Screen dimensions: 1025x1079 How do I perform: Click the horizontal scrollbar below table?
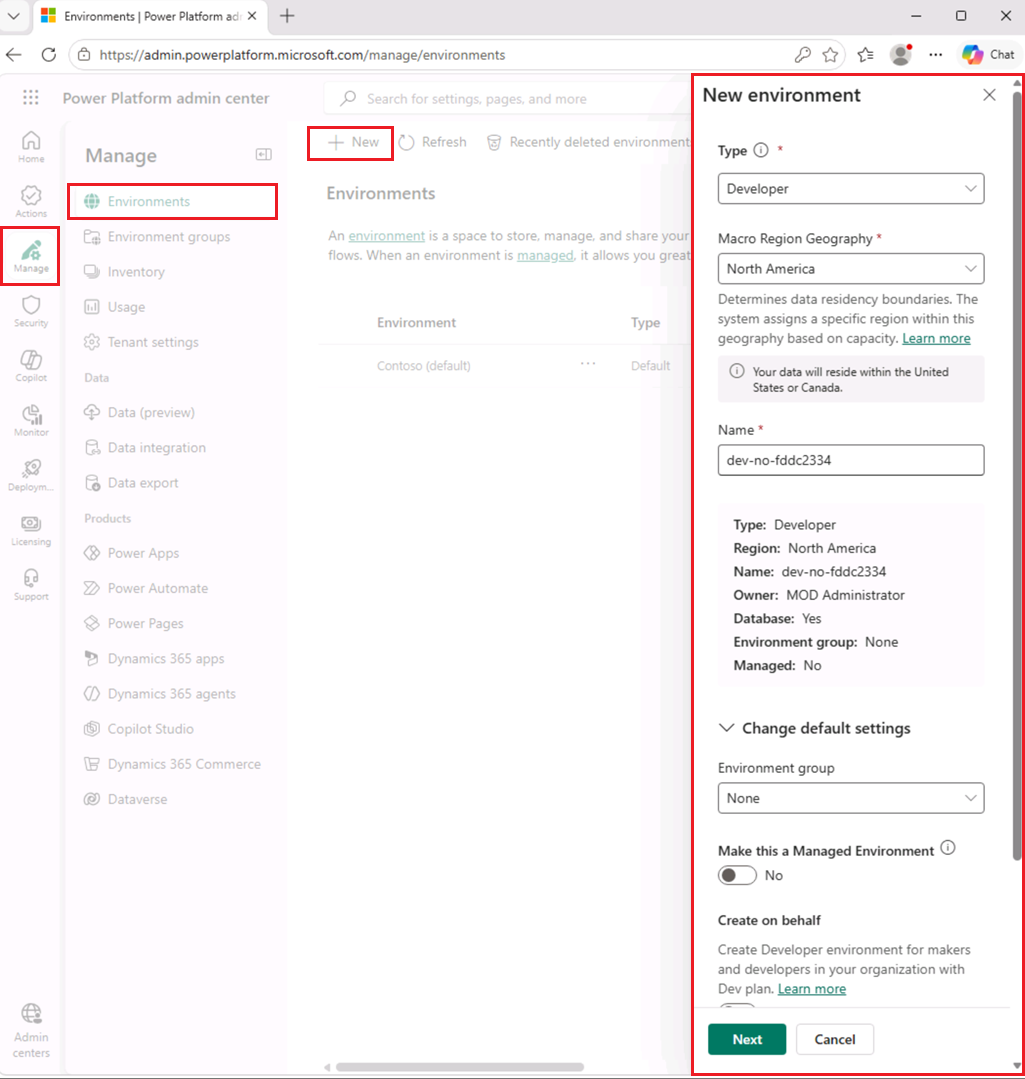click(x=460, y=1067)
